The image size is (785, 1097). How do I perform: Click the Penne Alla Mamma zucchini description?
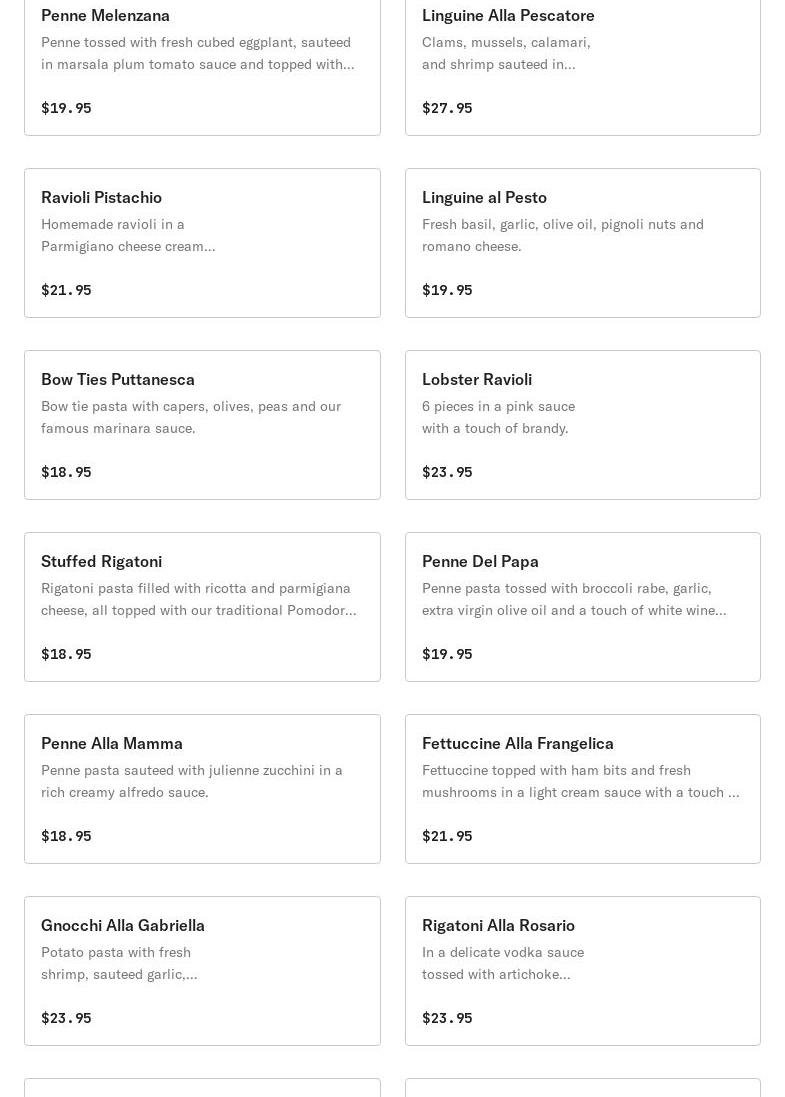tap(191, 781)
